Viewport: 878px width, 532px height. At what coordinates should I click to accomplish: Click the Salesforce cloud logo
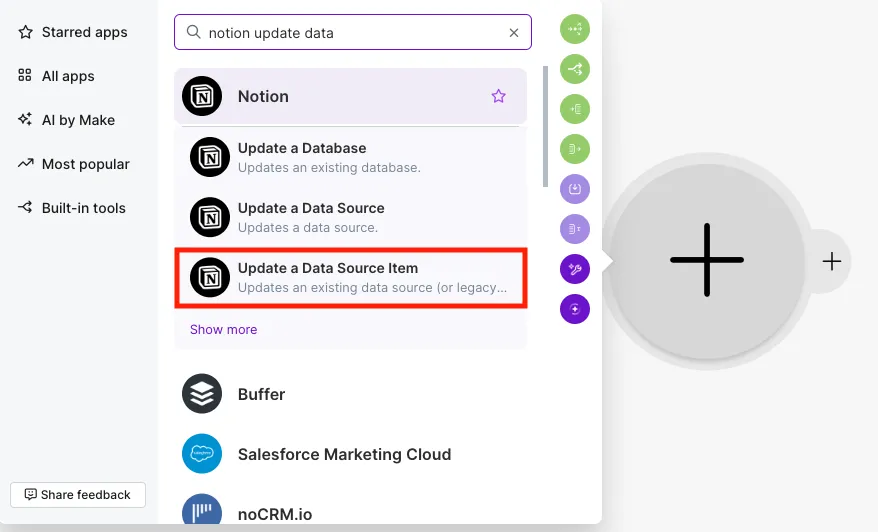202,454
